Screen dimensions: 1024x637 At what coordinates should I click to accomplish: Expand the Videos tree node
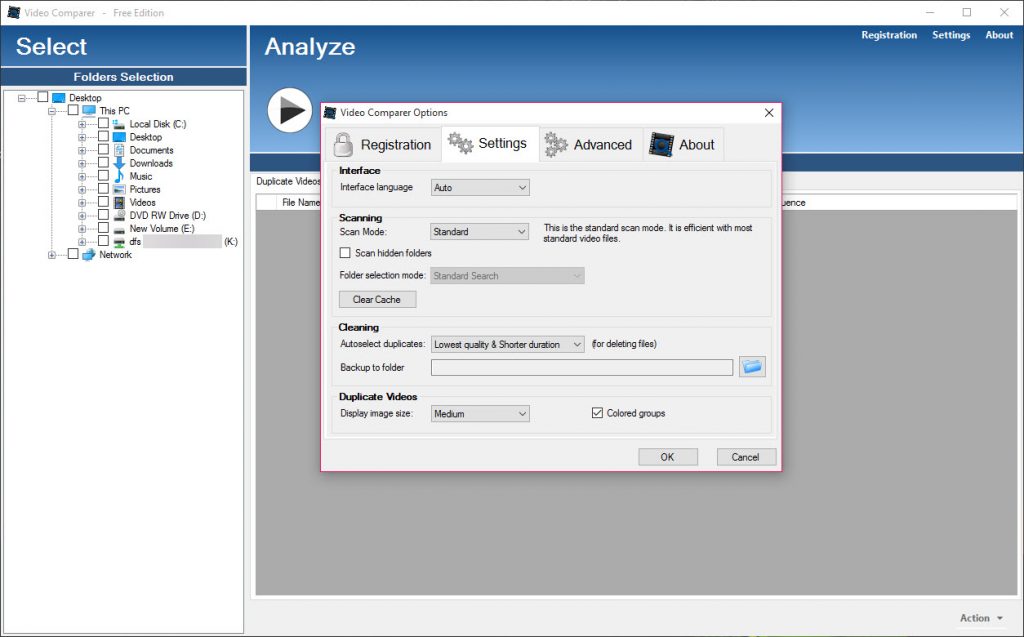[82, 203]
